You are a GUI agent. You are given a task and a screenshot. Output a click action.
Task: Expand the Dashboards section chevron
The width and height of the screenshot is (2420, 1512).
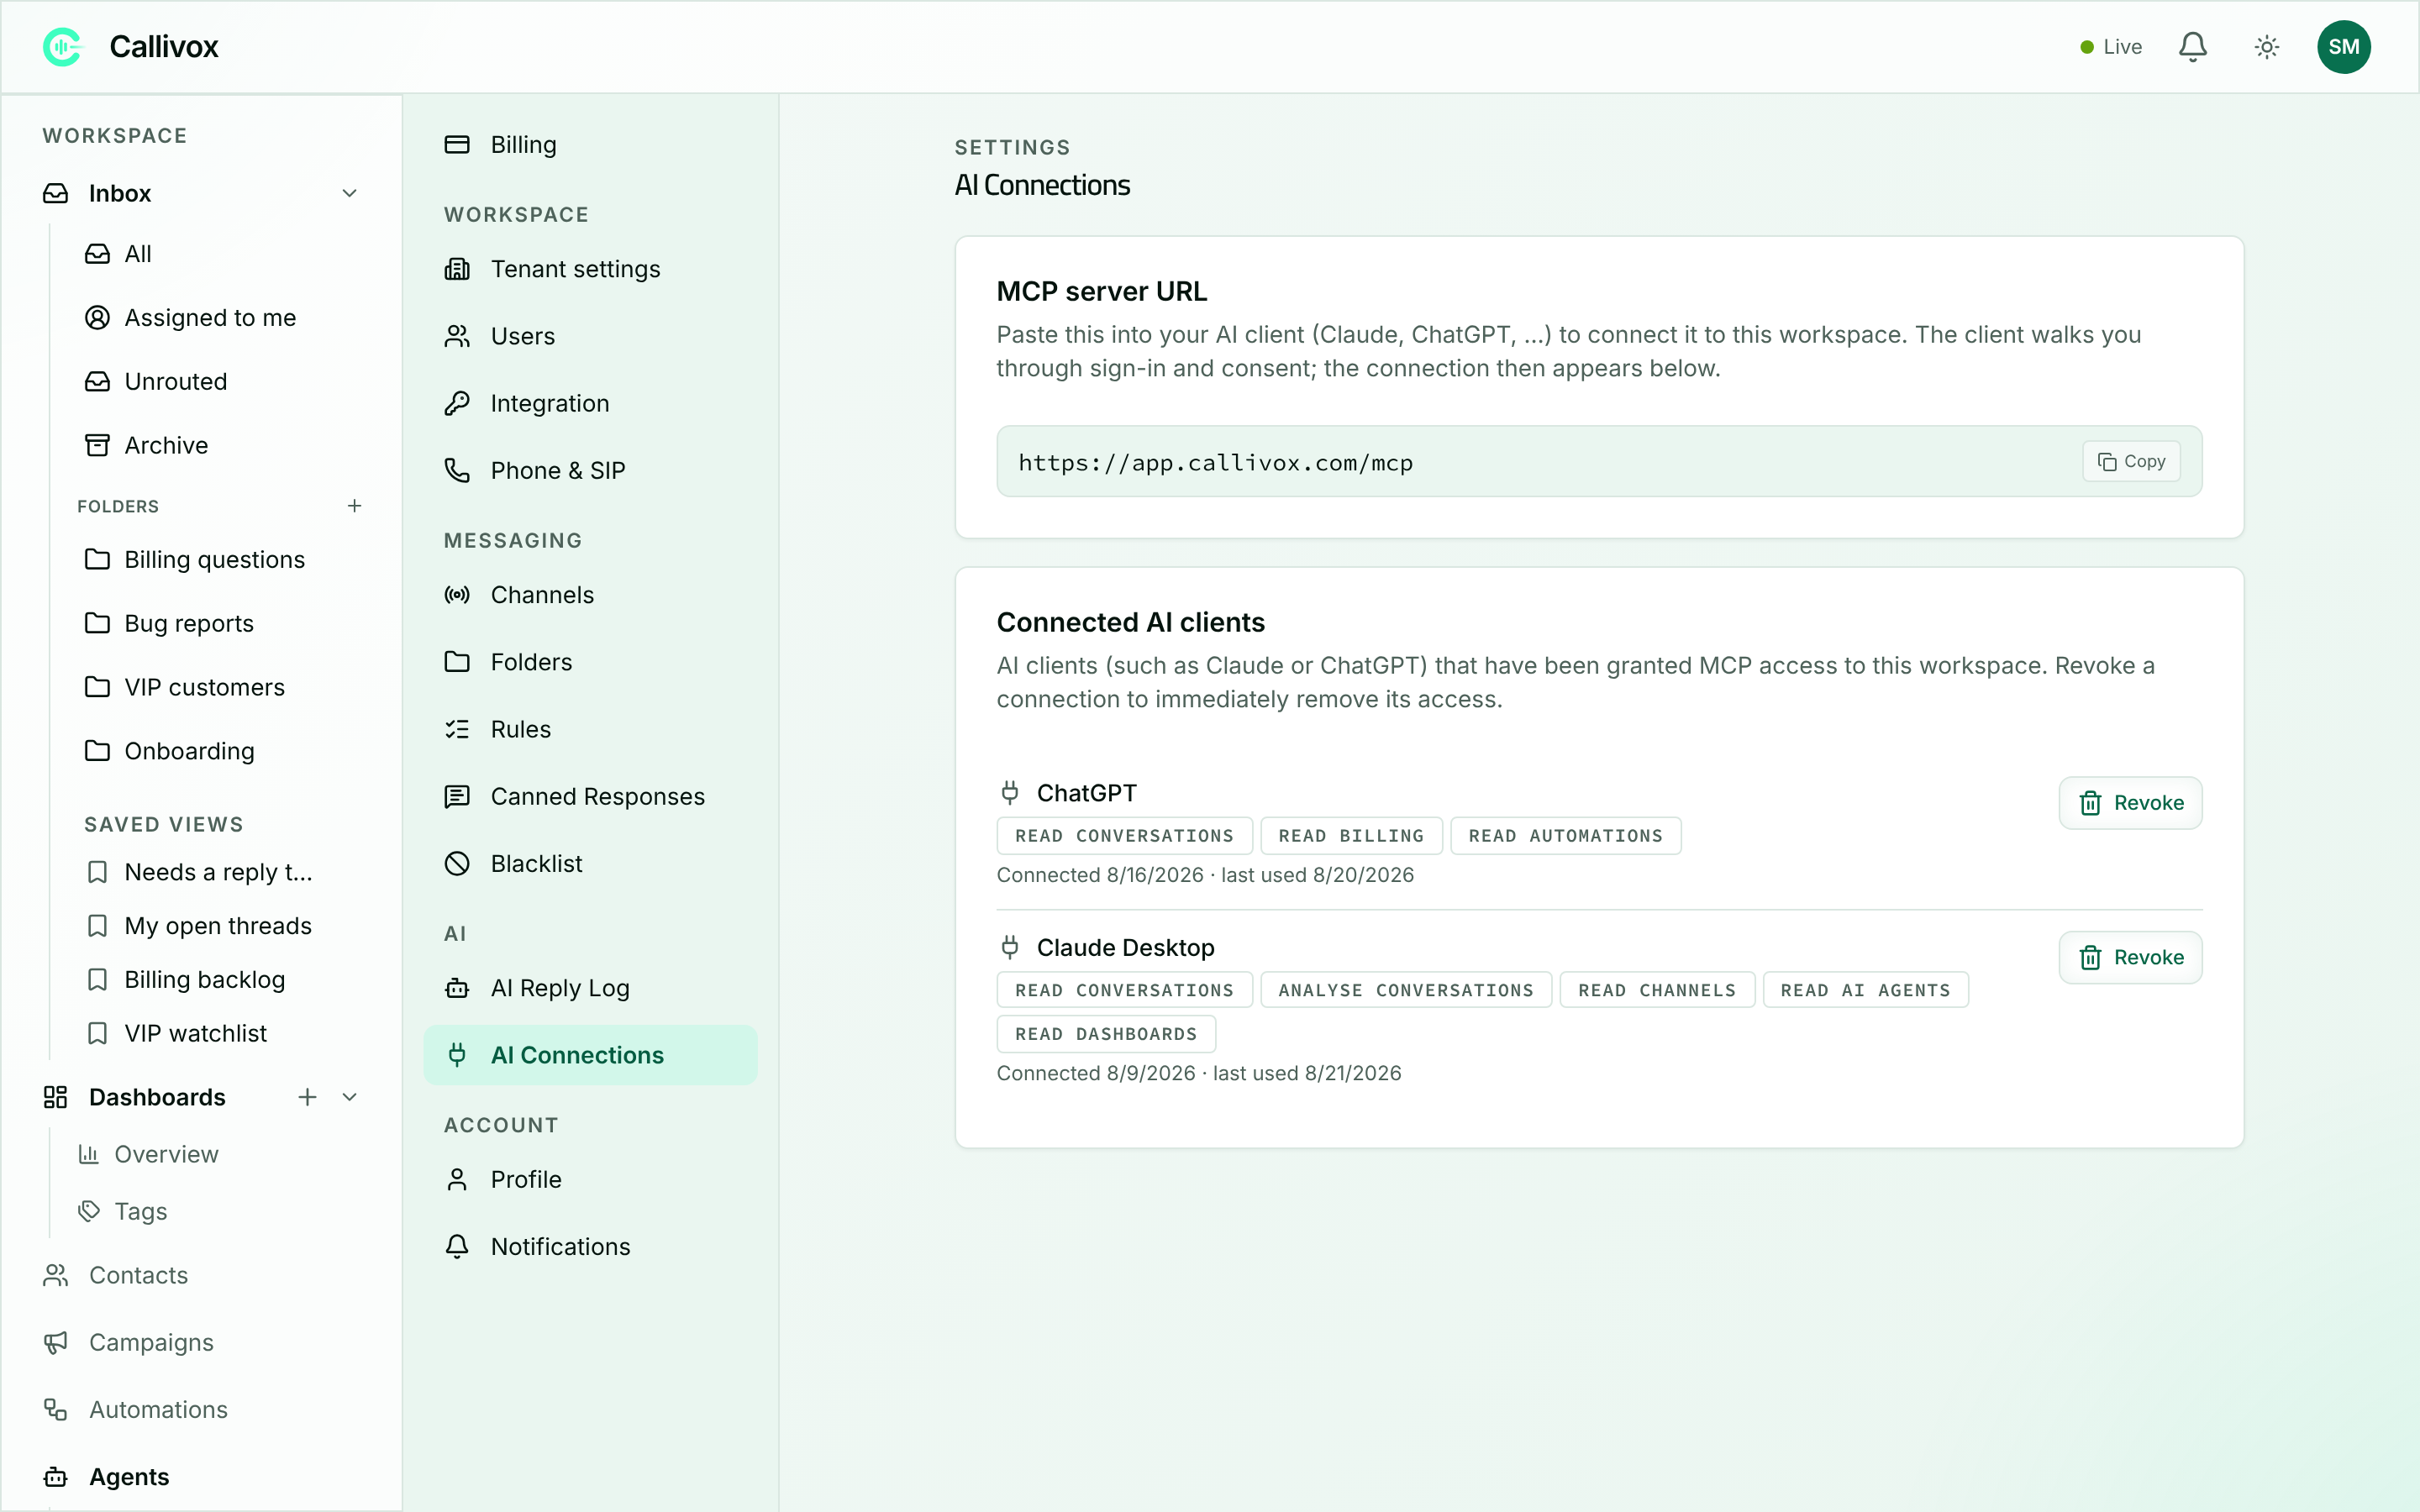[x=349, y=1097]
